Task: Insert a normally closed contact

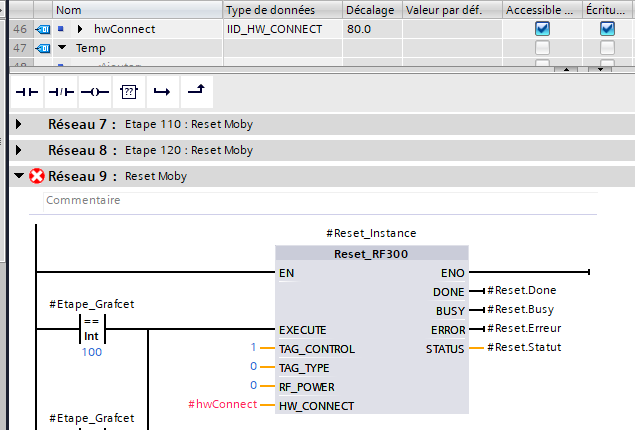Action: tap(61, 92)
